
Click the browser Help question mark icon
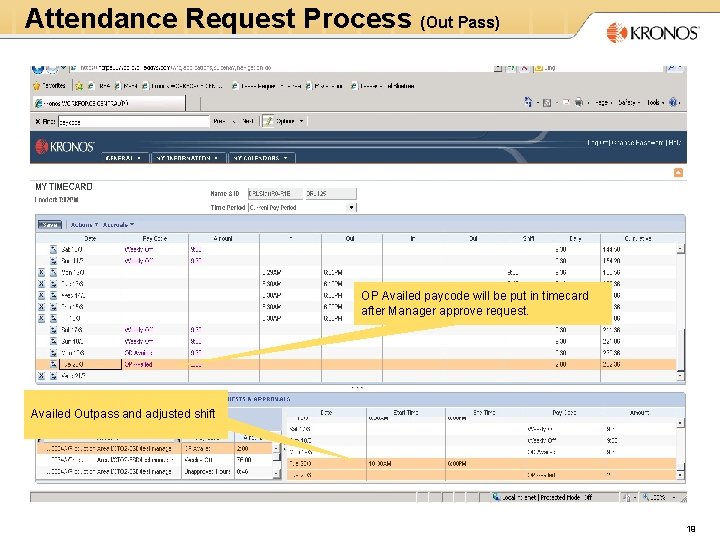pyautogui.click(x=673, y=102)
